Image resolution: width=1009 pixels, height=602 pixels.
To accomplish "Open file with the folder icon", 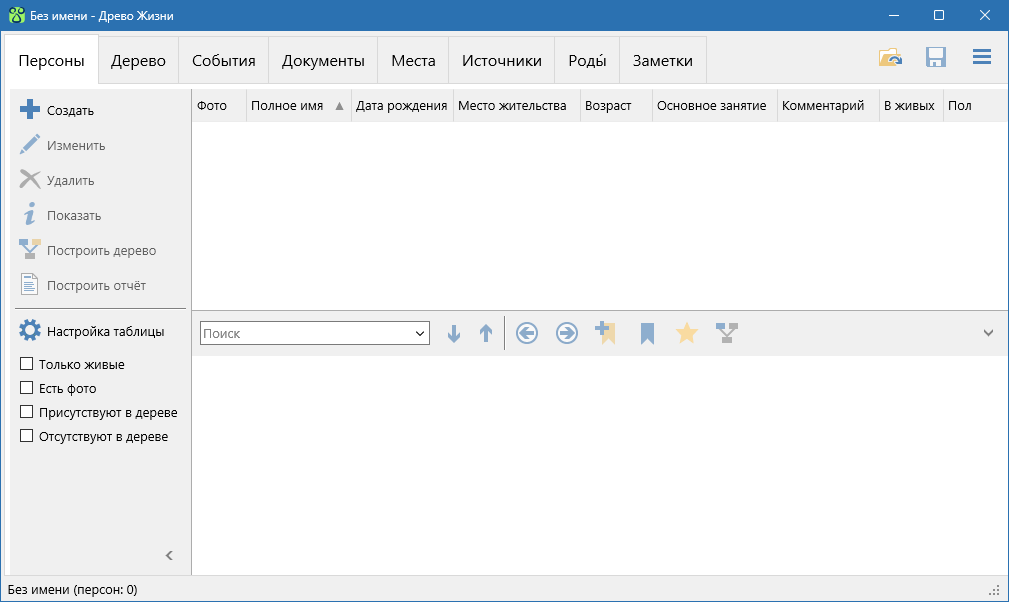I will pyautogui.click(x=891, y=57).
